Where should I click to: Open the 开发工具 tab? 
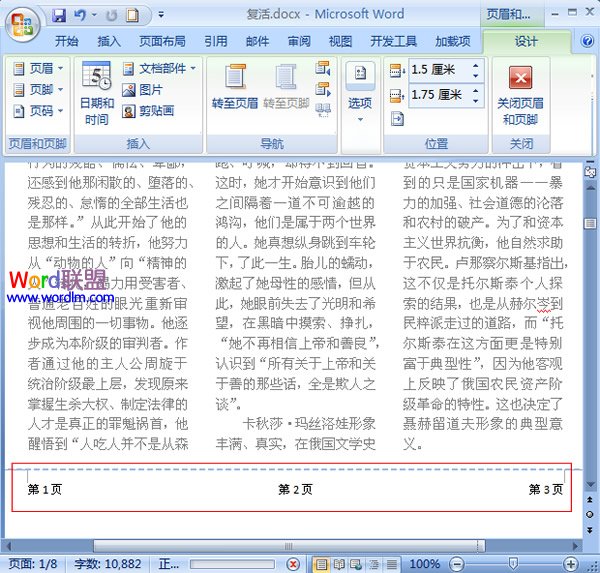click(393, 41)
